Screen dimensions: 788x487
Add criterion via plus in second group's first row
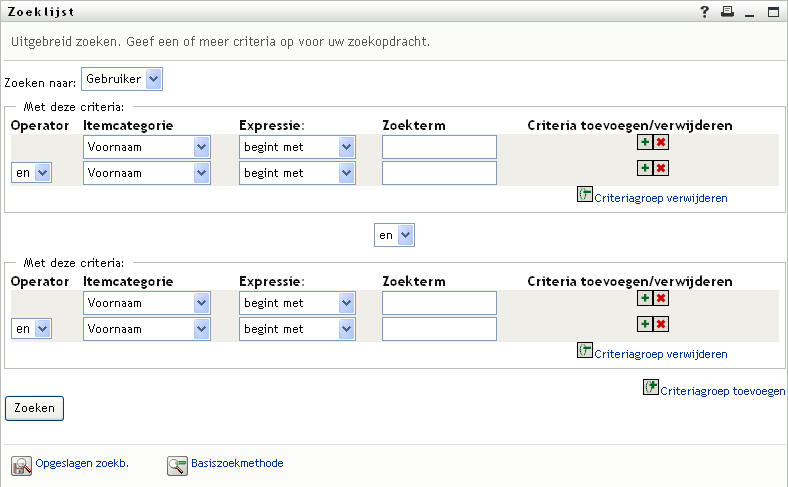click(645, 298)
